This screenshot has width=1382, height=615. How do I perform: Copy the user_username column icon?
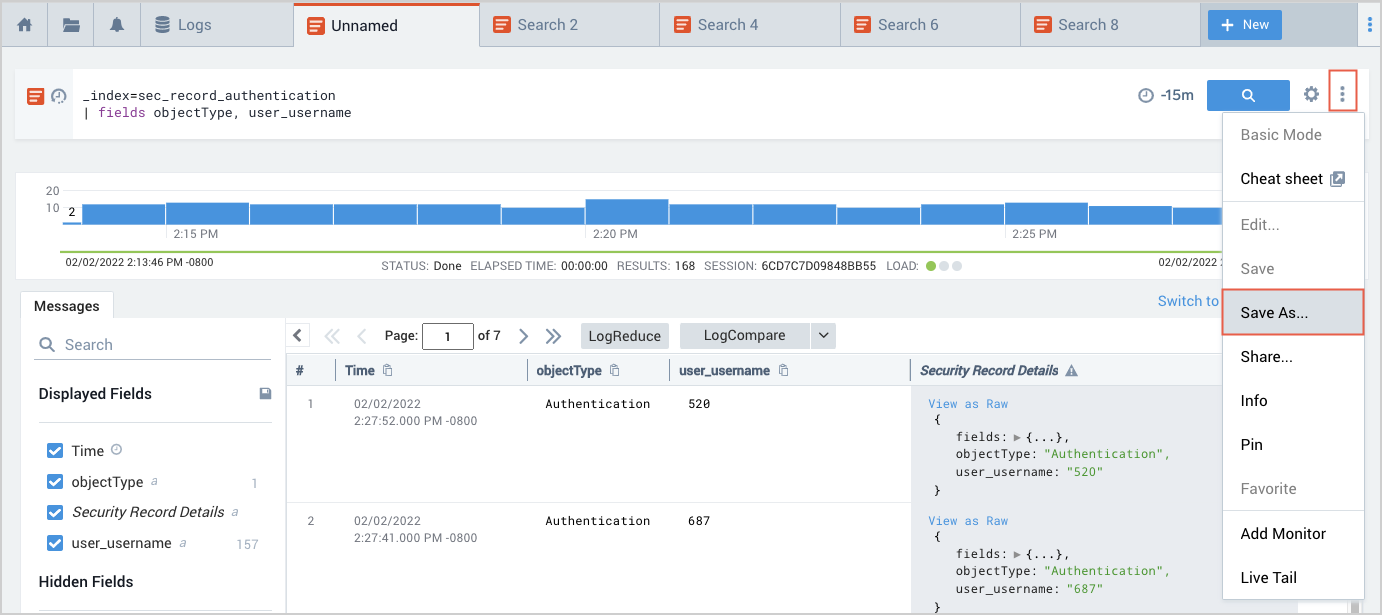[784, 370]
